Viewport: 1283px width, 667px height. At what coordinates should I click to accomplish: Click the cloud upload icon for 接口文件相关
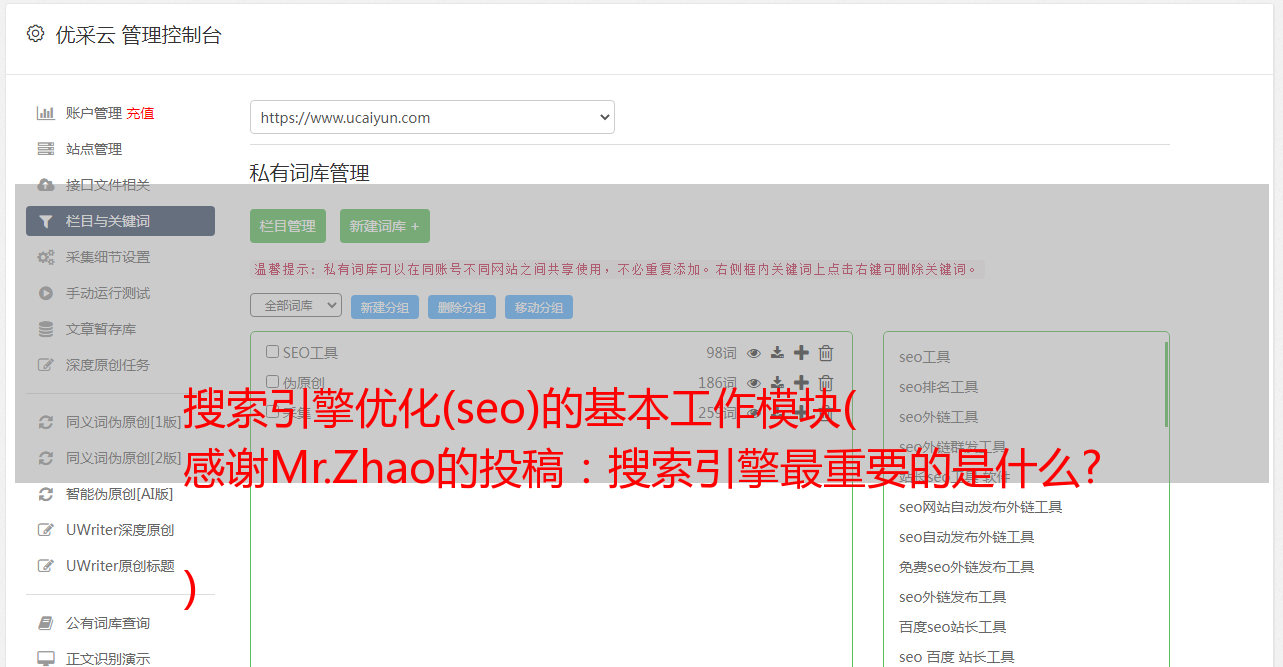coord(45,185)
